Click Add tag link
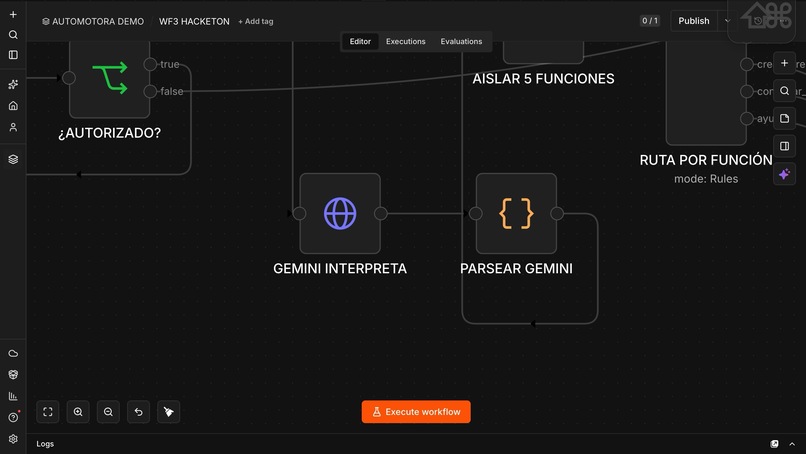806x454 pixels. coord(255,22)
